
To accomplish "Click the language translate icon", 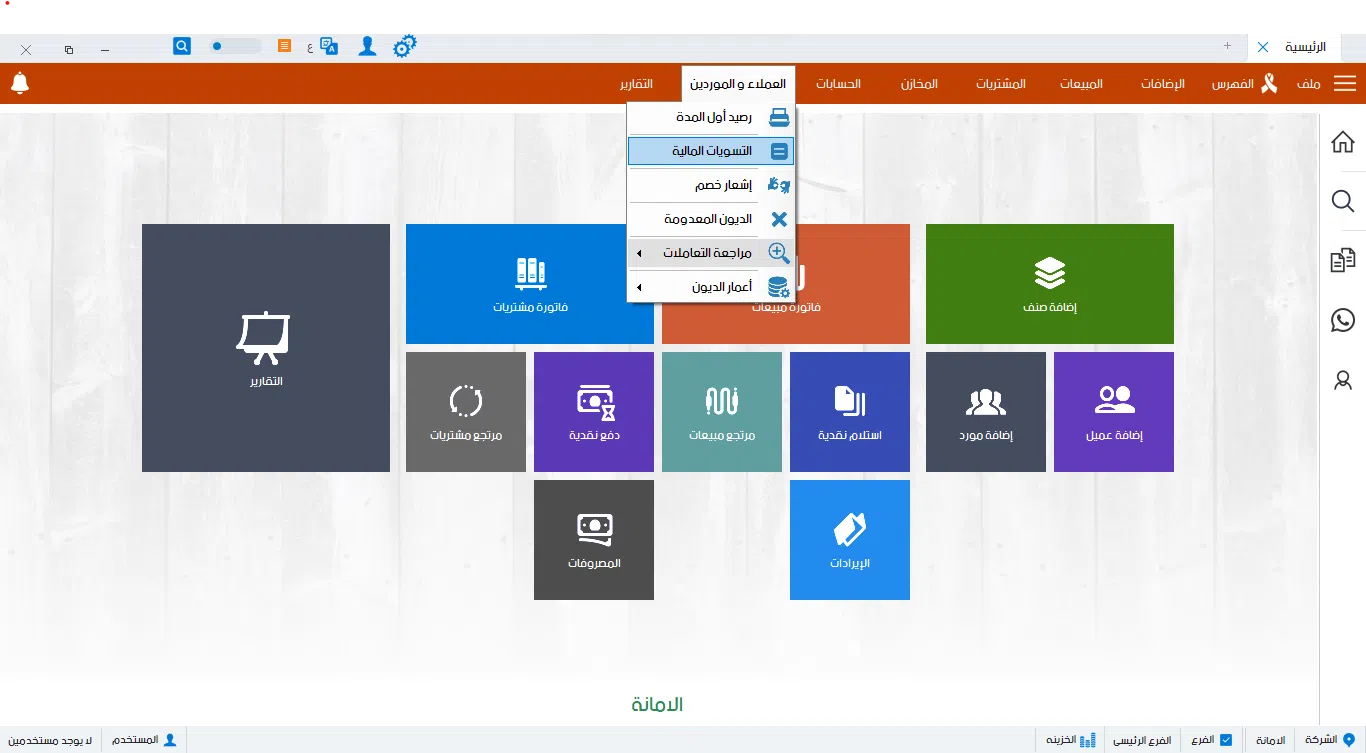I will tap(329, 46).
